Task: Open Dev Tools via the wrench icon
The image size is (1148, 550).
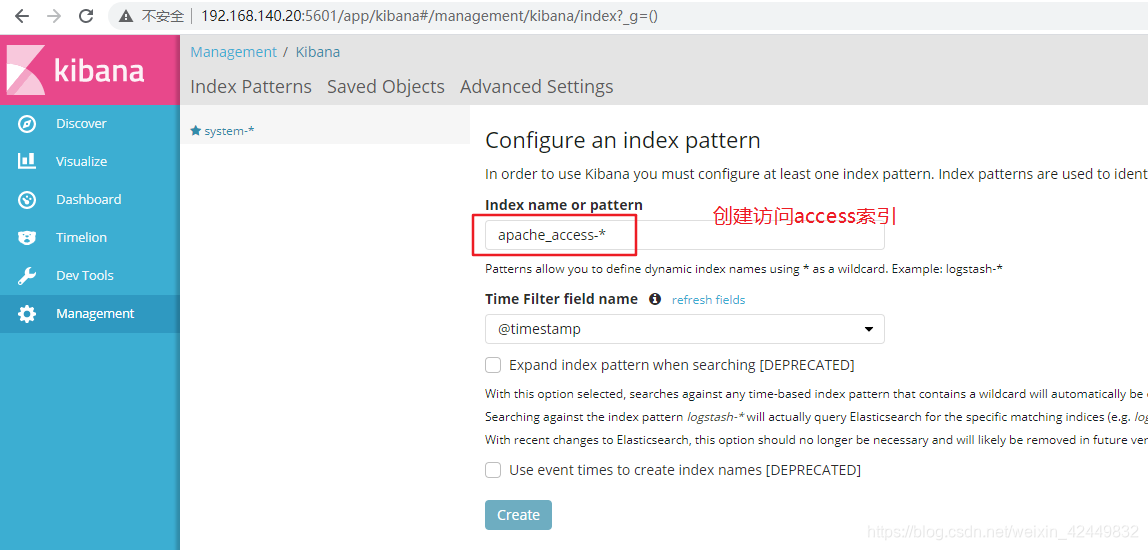Action: pos(26,275)
